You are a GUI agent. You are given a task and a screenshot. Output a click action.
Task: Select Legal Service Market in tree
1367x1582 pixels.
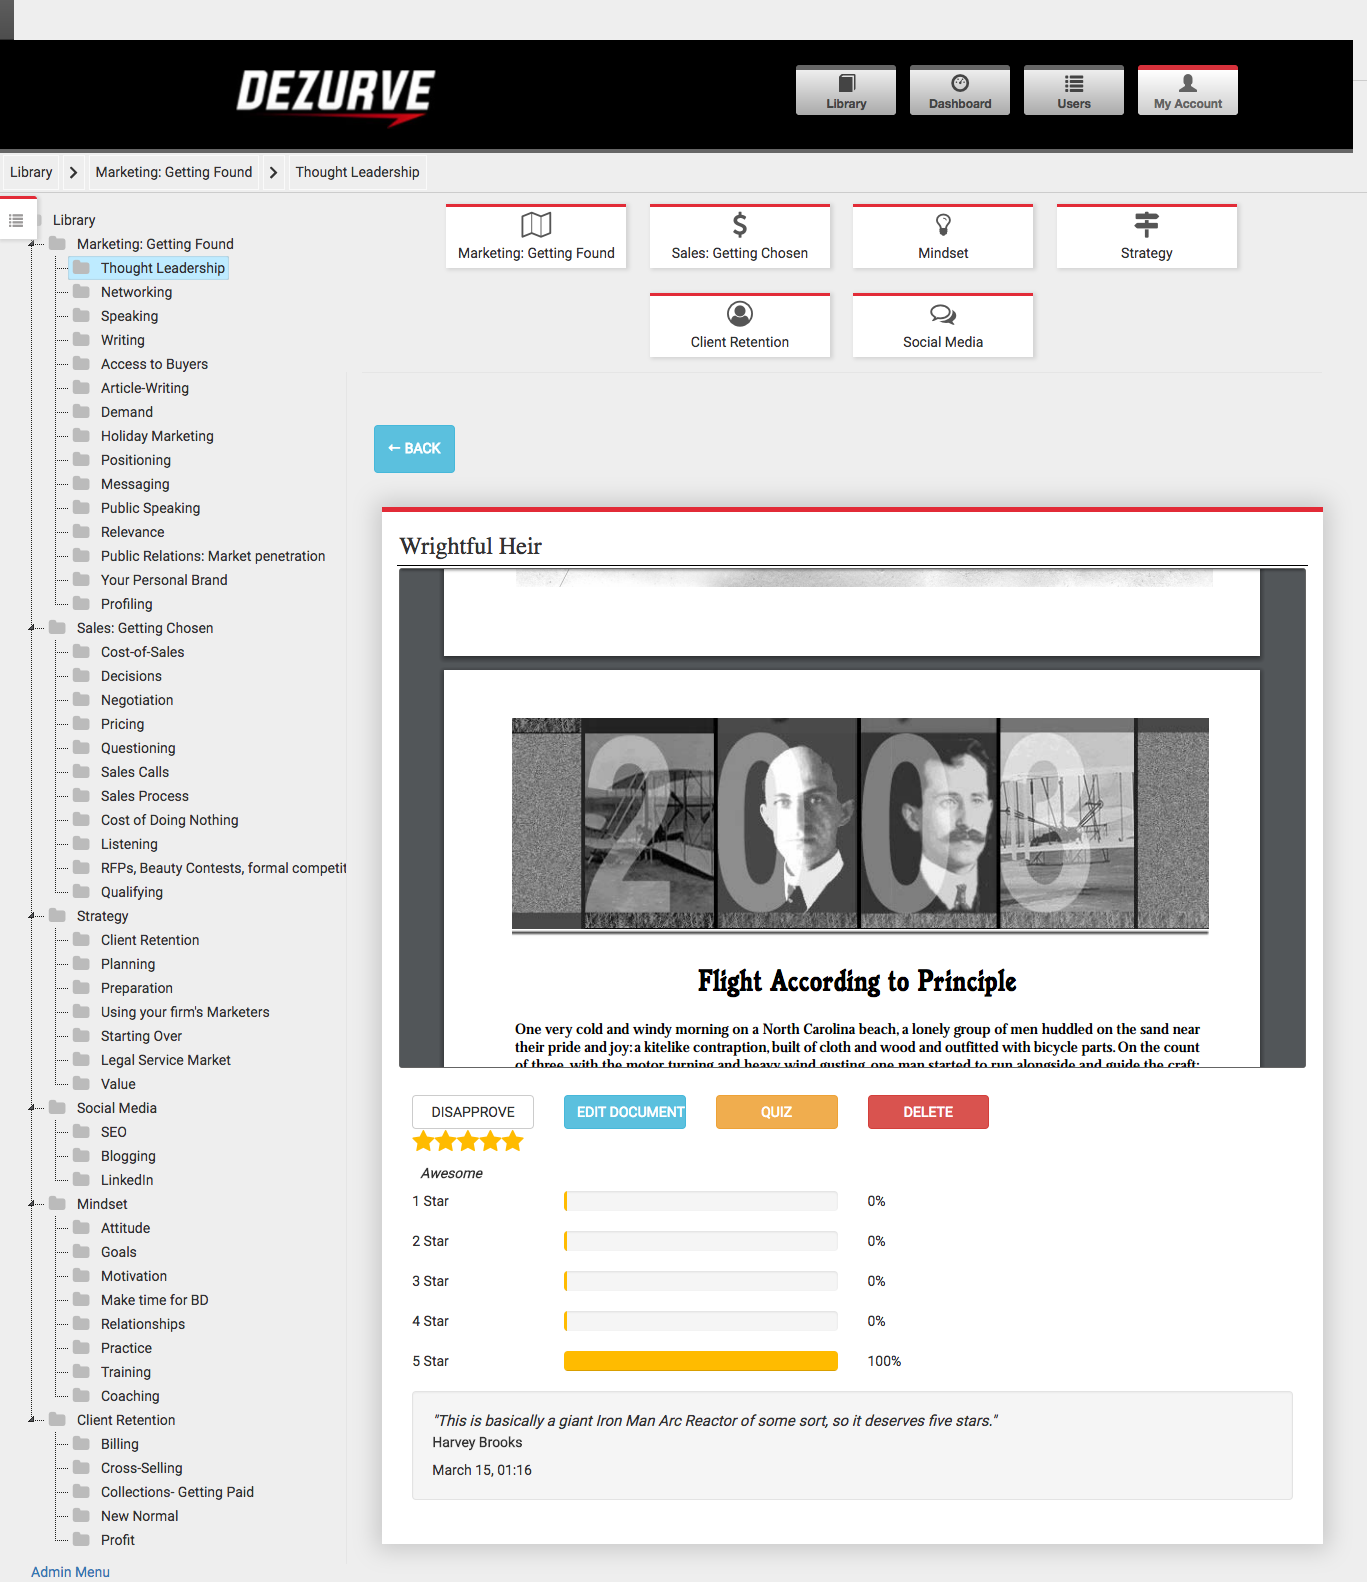tap(166, 1060)
